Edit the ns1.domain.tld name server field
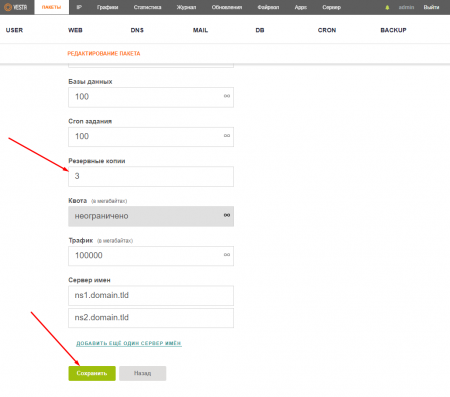 coord(151,295)
